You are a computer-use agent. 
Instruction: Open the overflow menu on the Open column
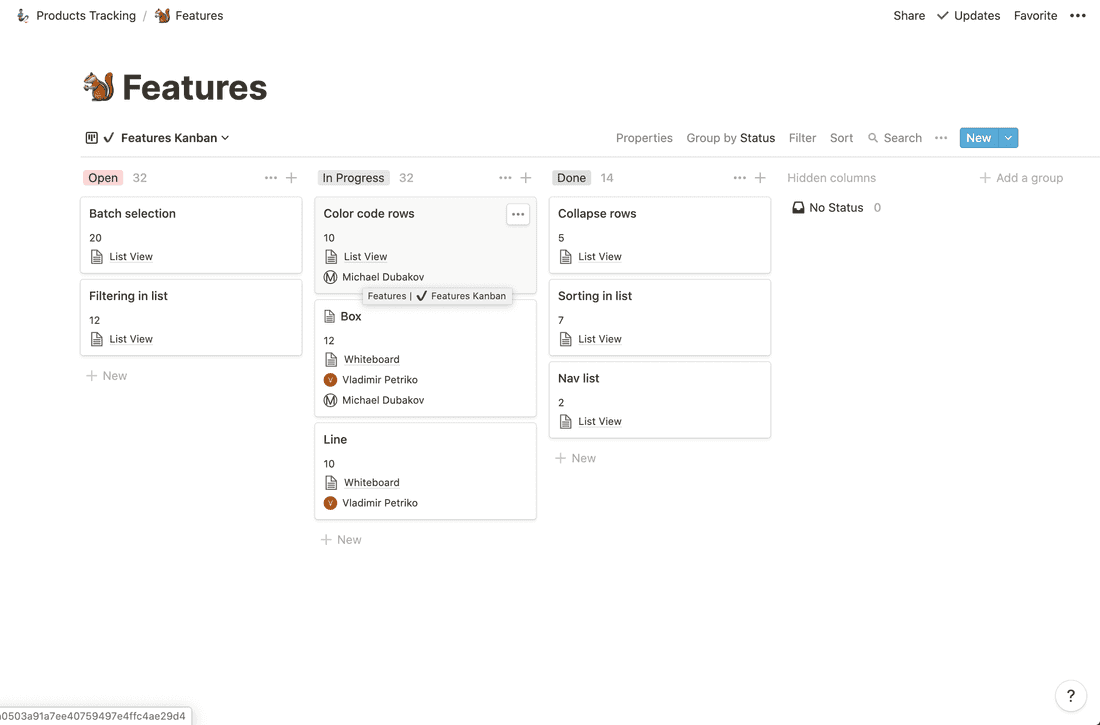click(x=271, y=177)
